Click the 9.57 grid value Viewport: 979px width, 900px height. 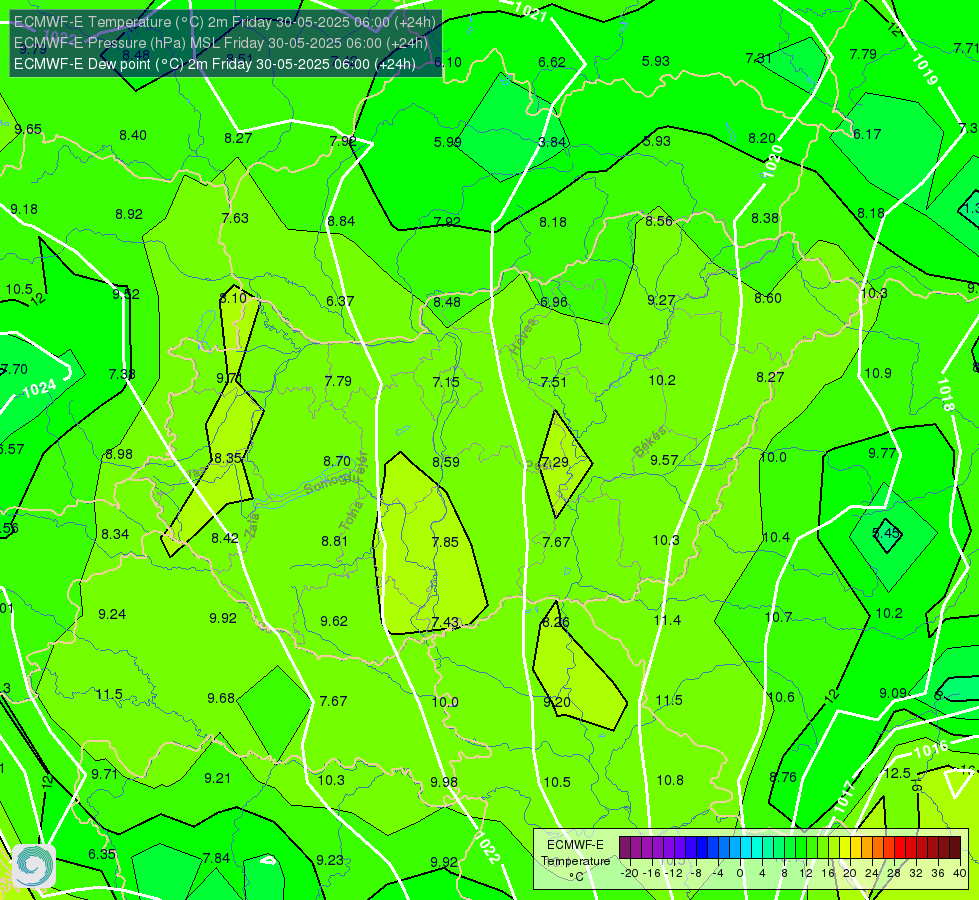(x=664, y=460)
